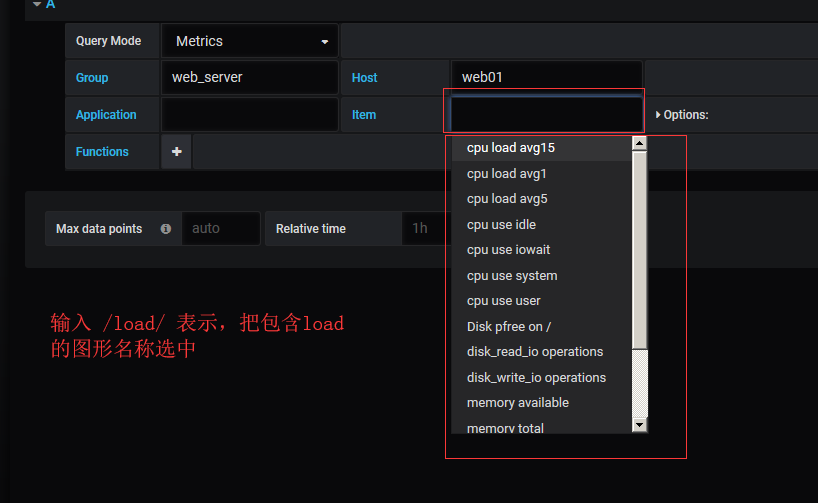Select cpu load avg15 from list

[x=511, y=148]
